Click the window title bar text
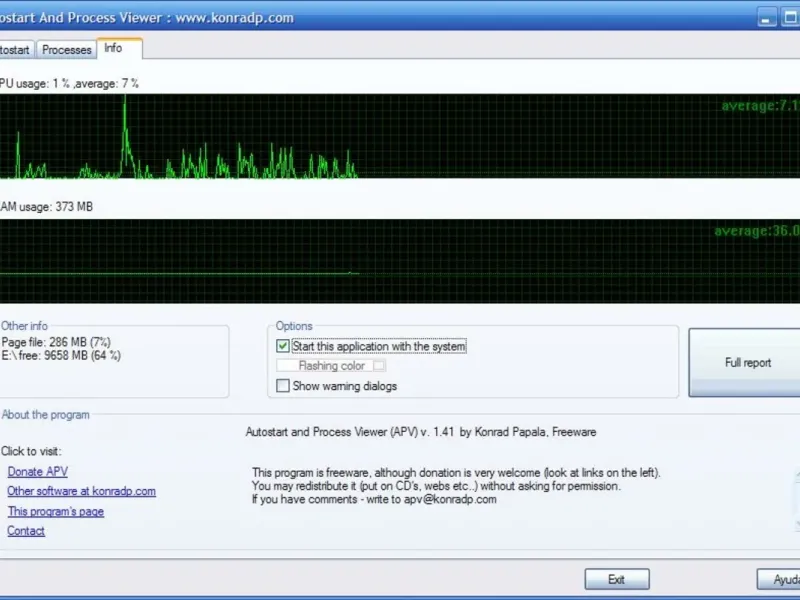800x600 pixels. [x=147, y=18]
